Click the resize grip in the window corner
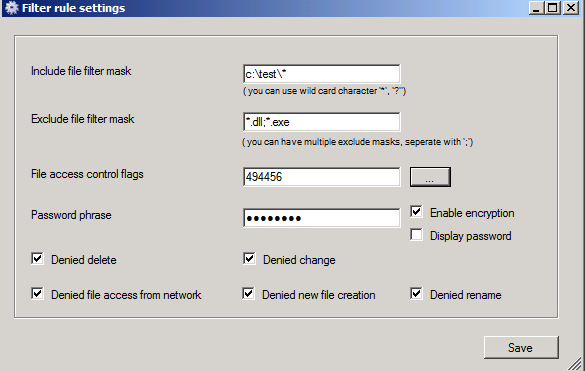This screenshot has height=371, width=586. coord(575,363)
